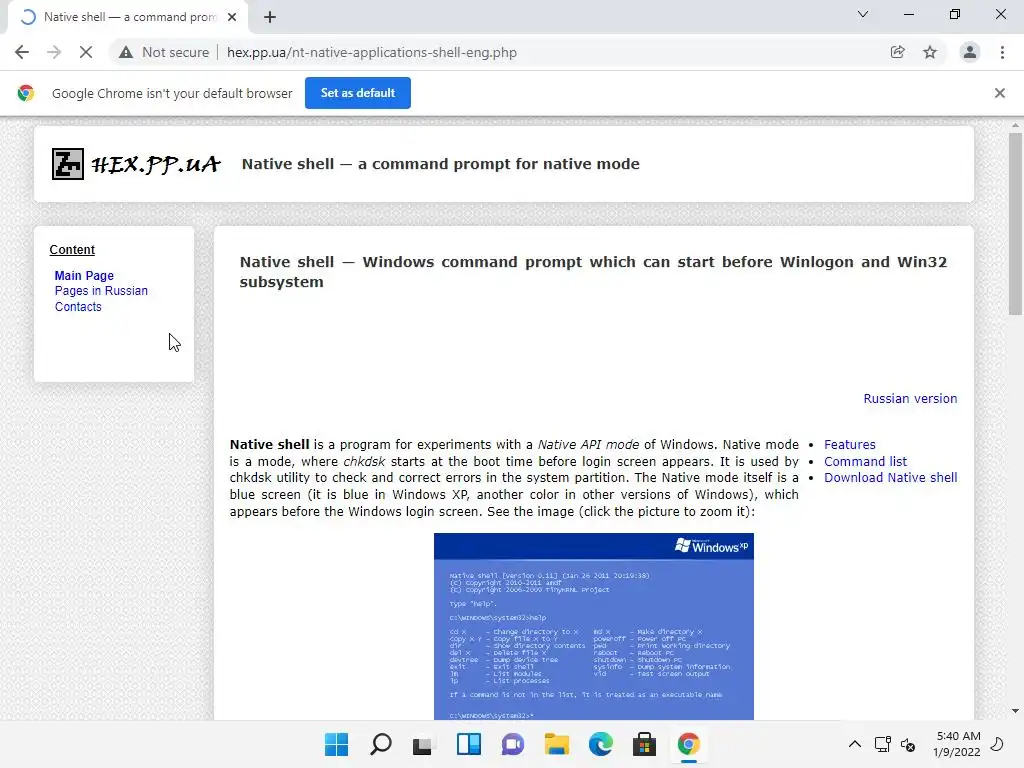Open Teams Chat from the taskbar
The height and width of the screenshot is (768, 1024).
pyautogui.click(x=513, y=744)
